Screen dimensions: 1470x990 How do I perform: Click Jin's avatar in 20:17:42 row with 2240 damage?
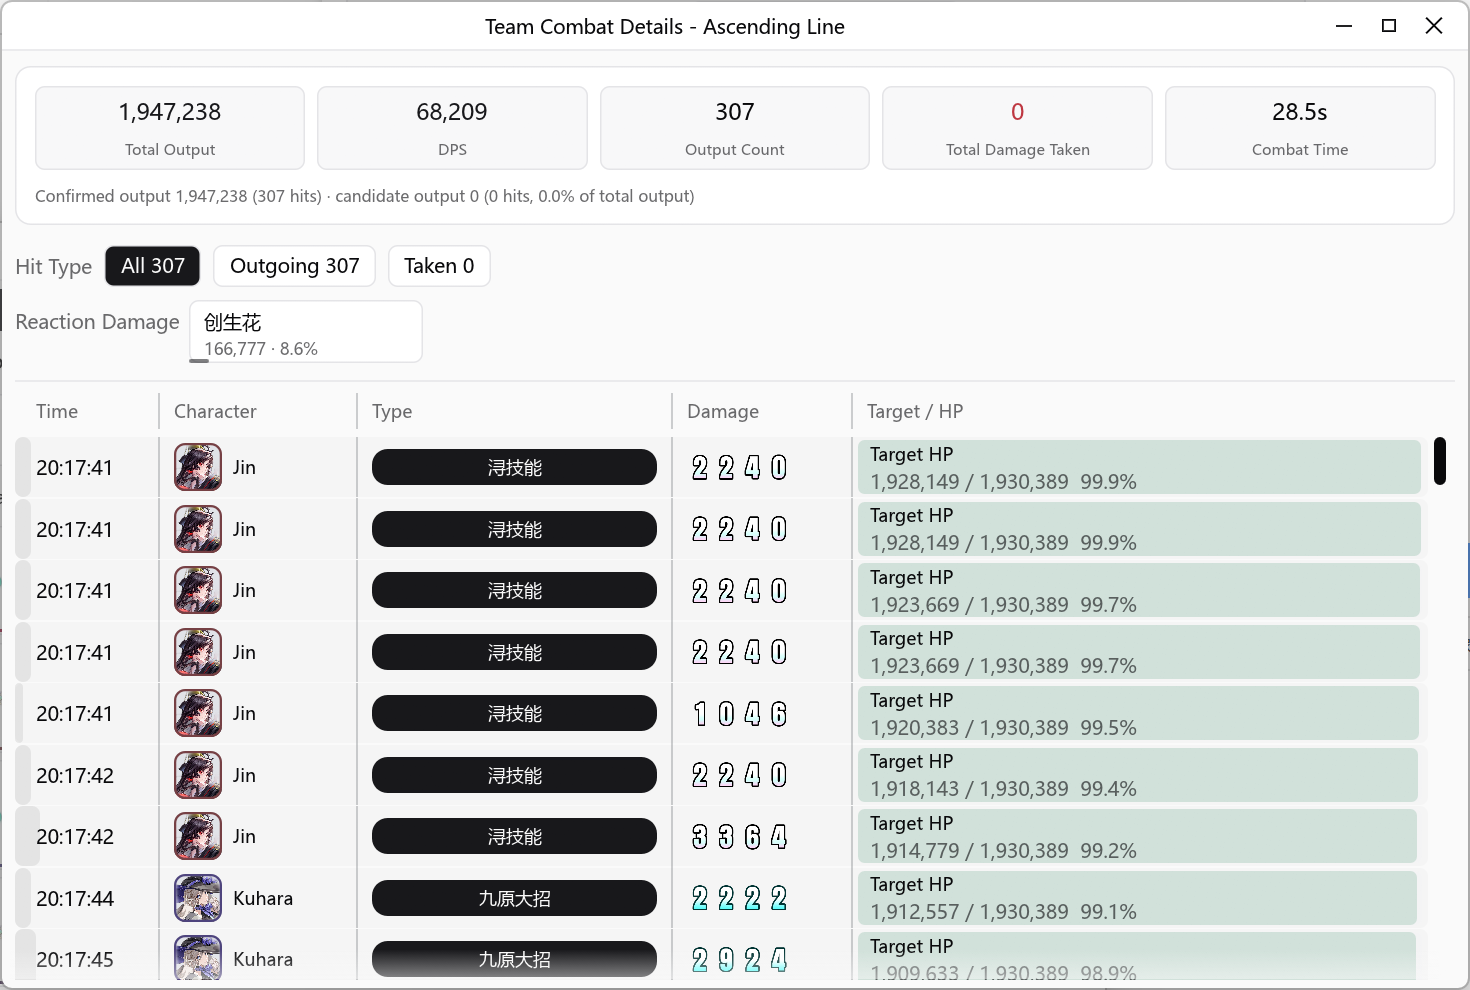[198, 775]
